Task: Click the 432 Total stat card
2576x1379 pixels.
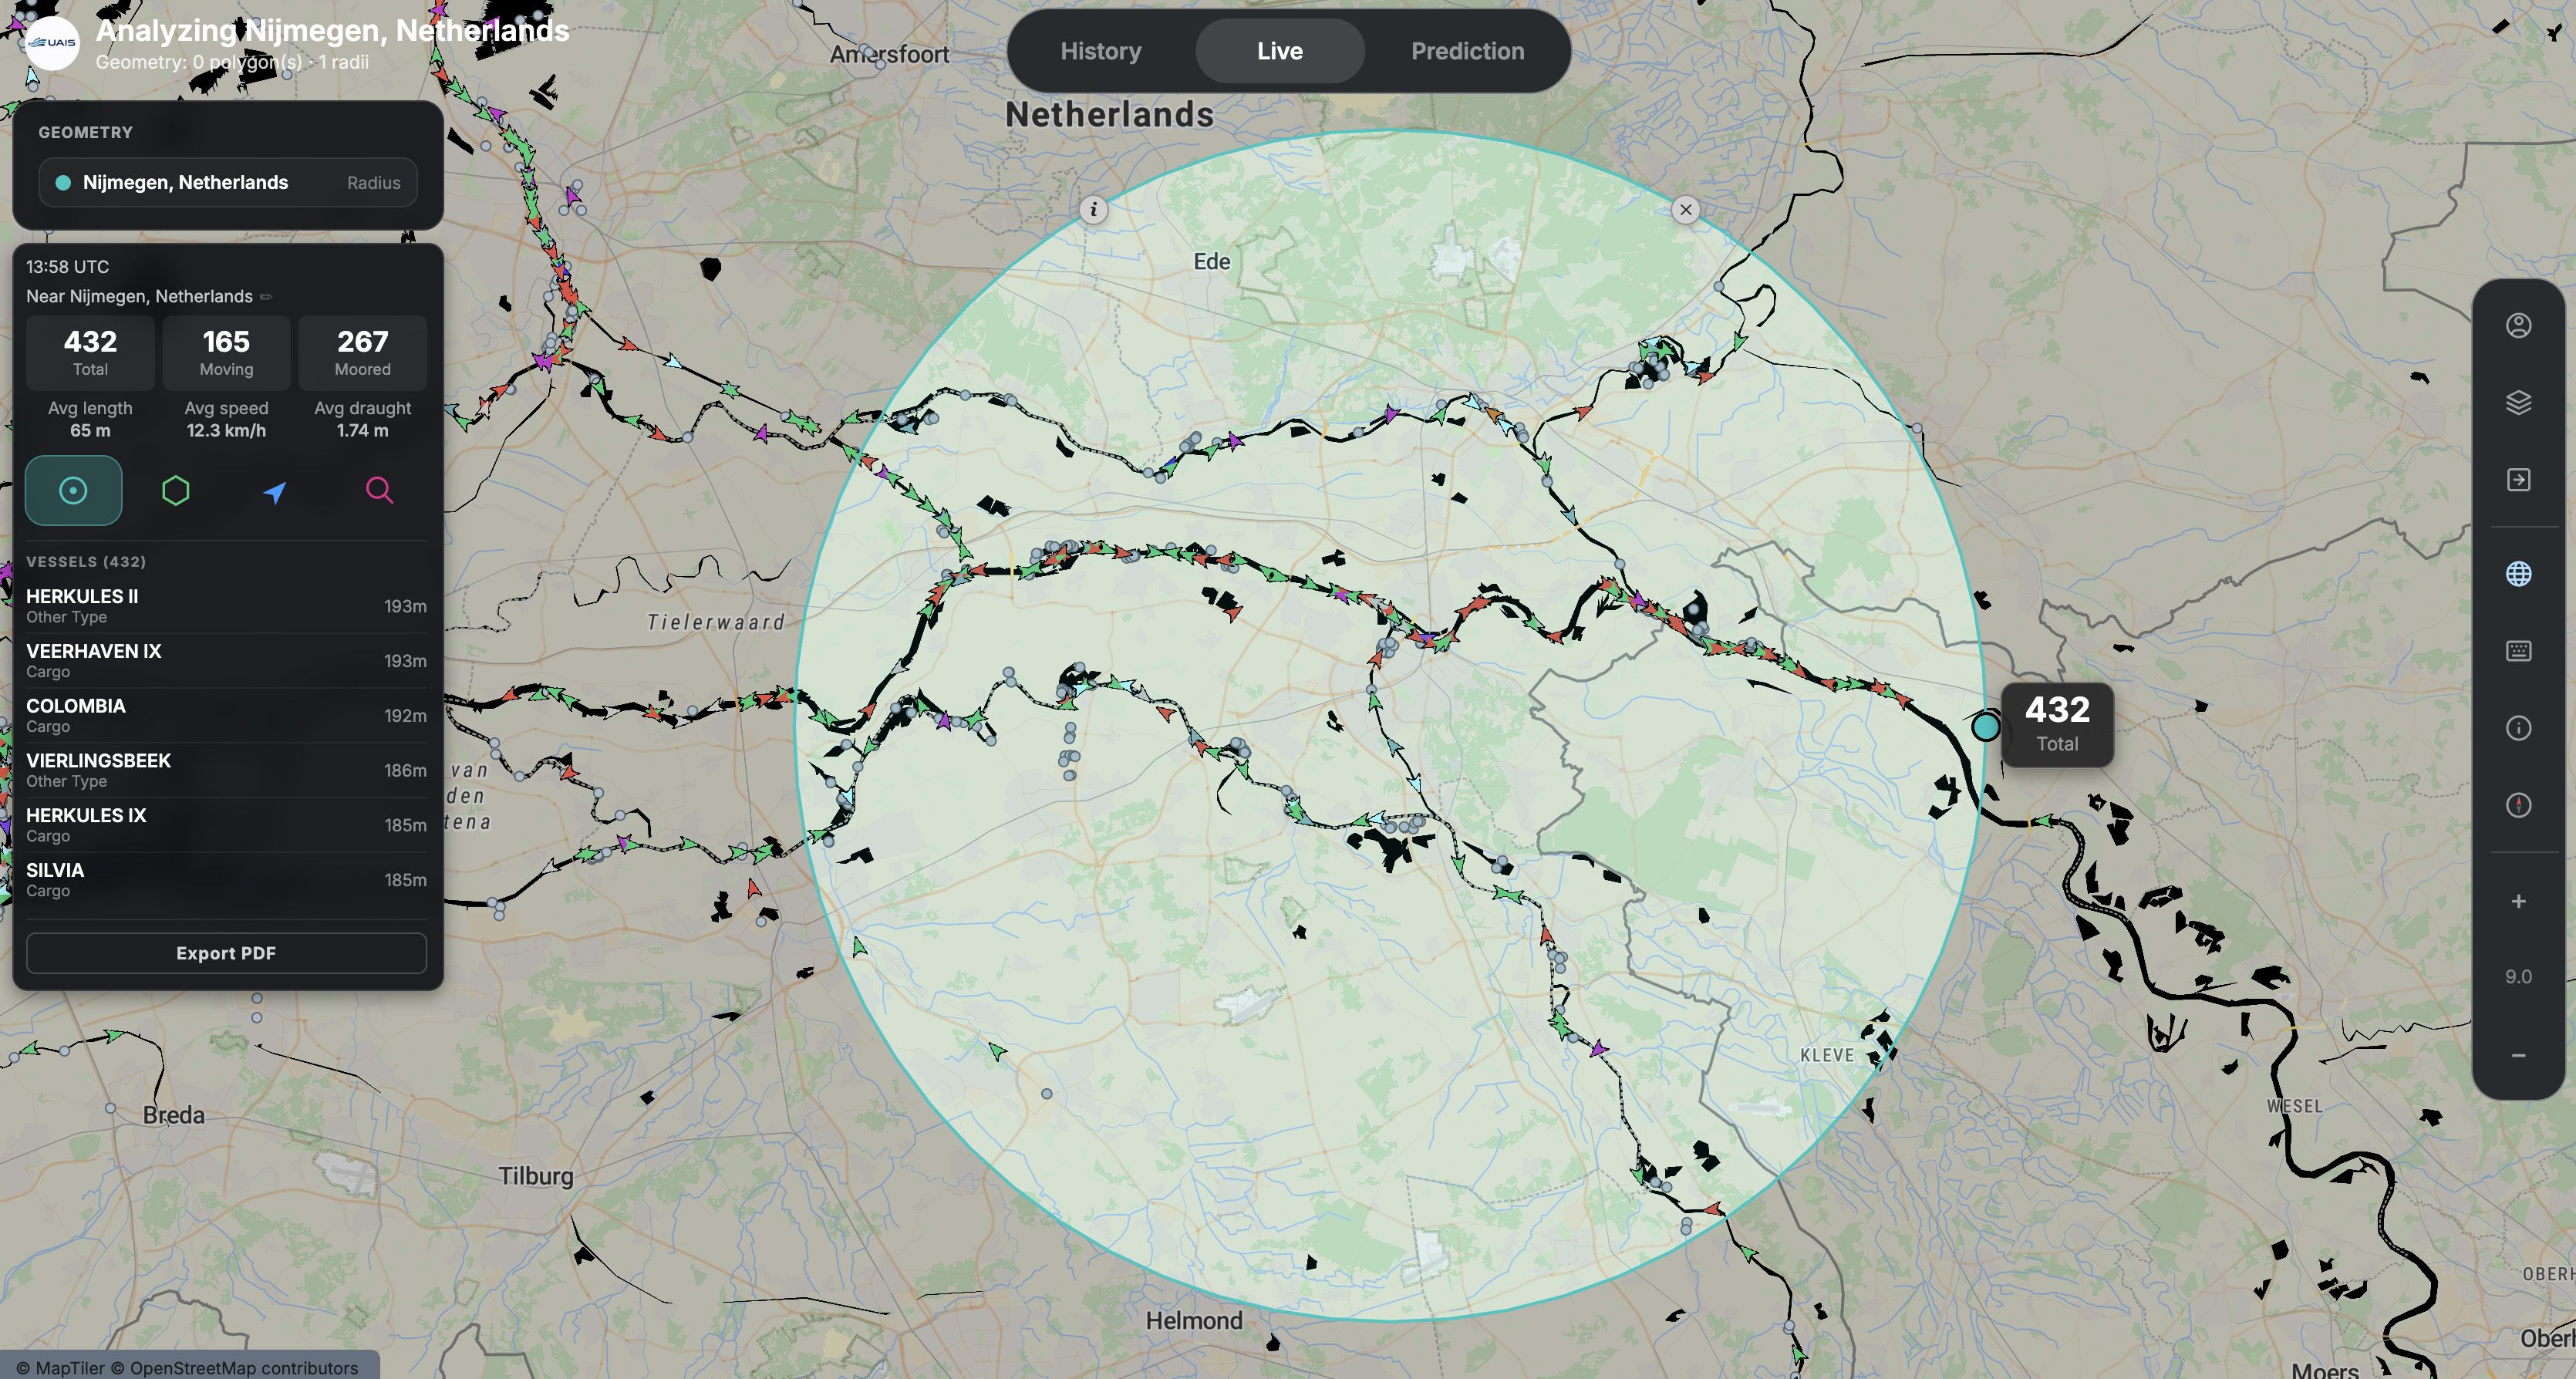Action: click(90, 352)
